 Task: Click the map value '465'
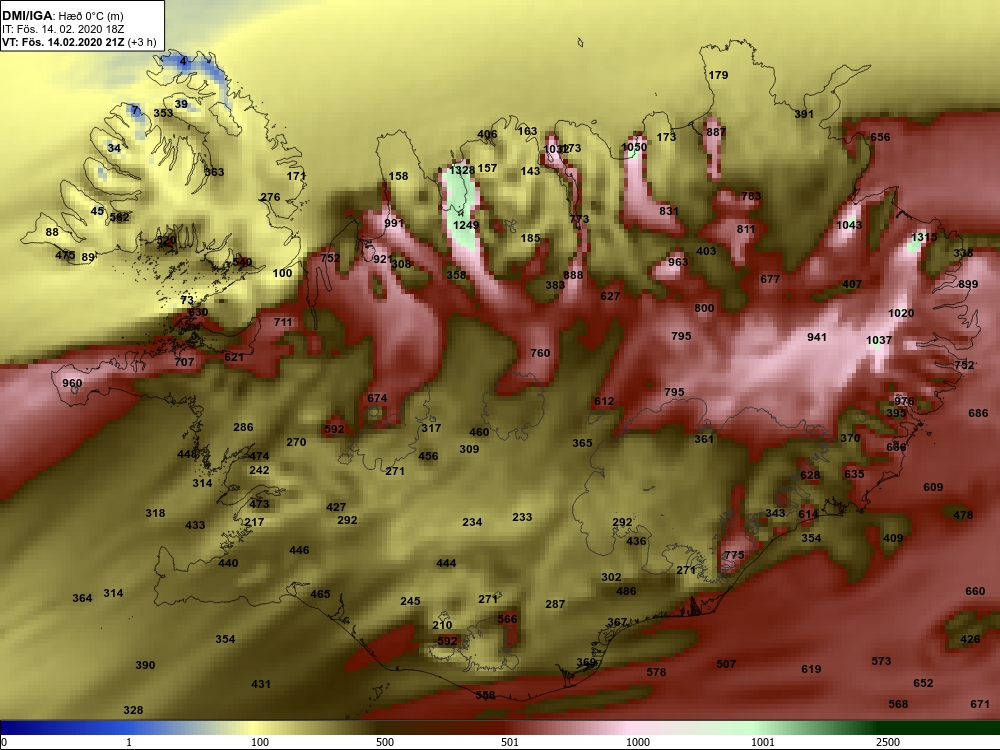pyautogui.click(x=320, y=594)
